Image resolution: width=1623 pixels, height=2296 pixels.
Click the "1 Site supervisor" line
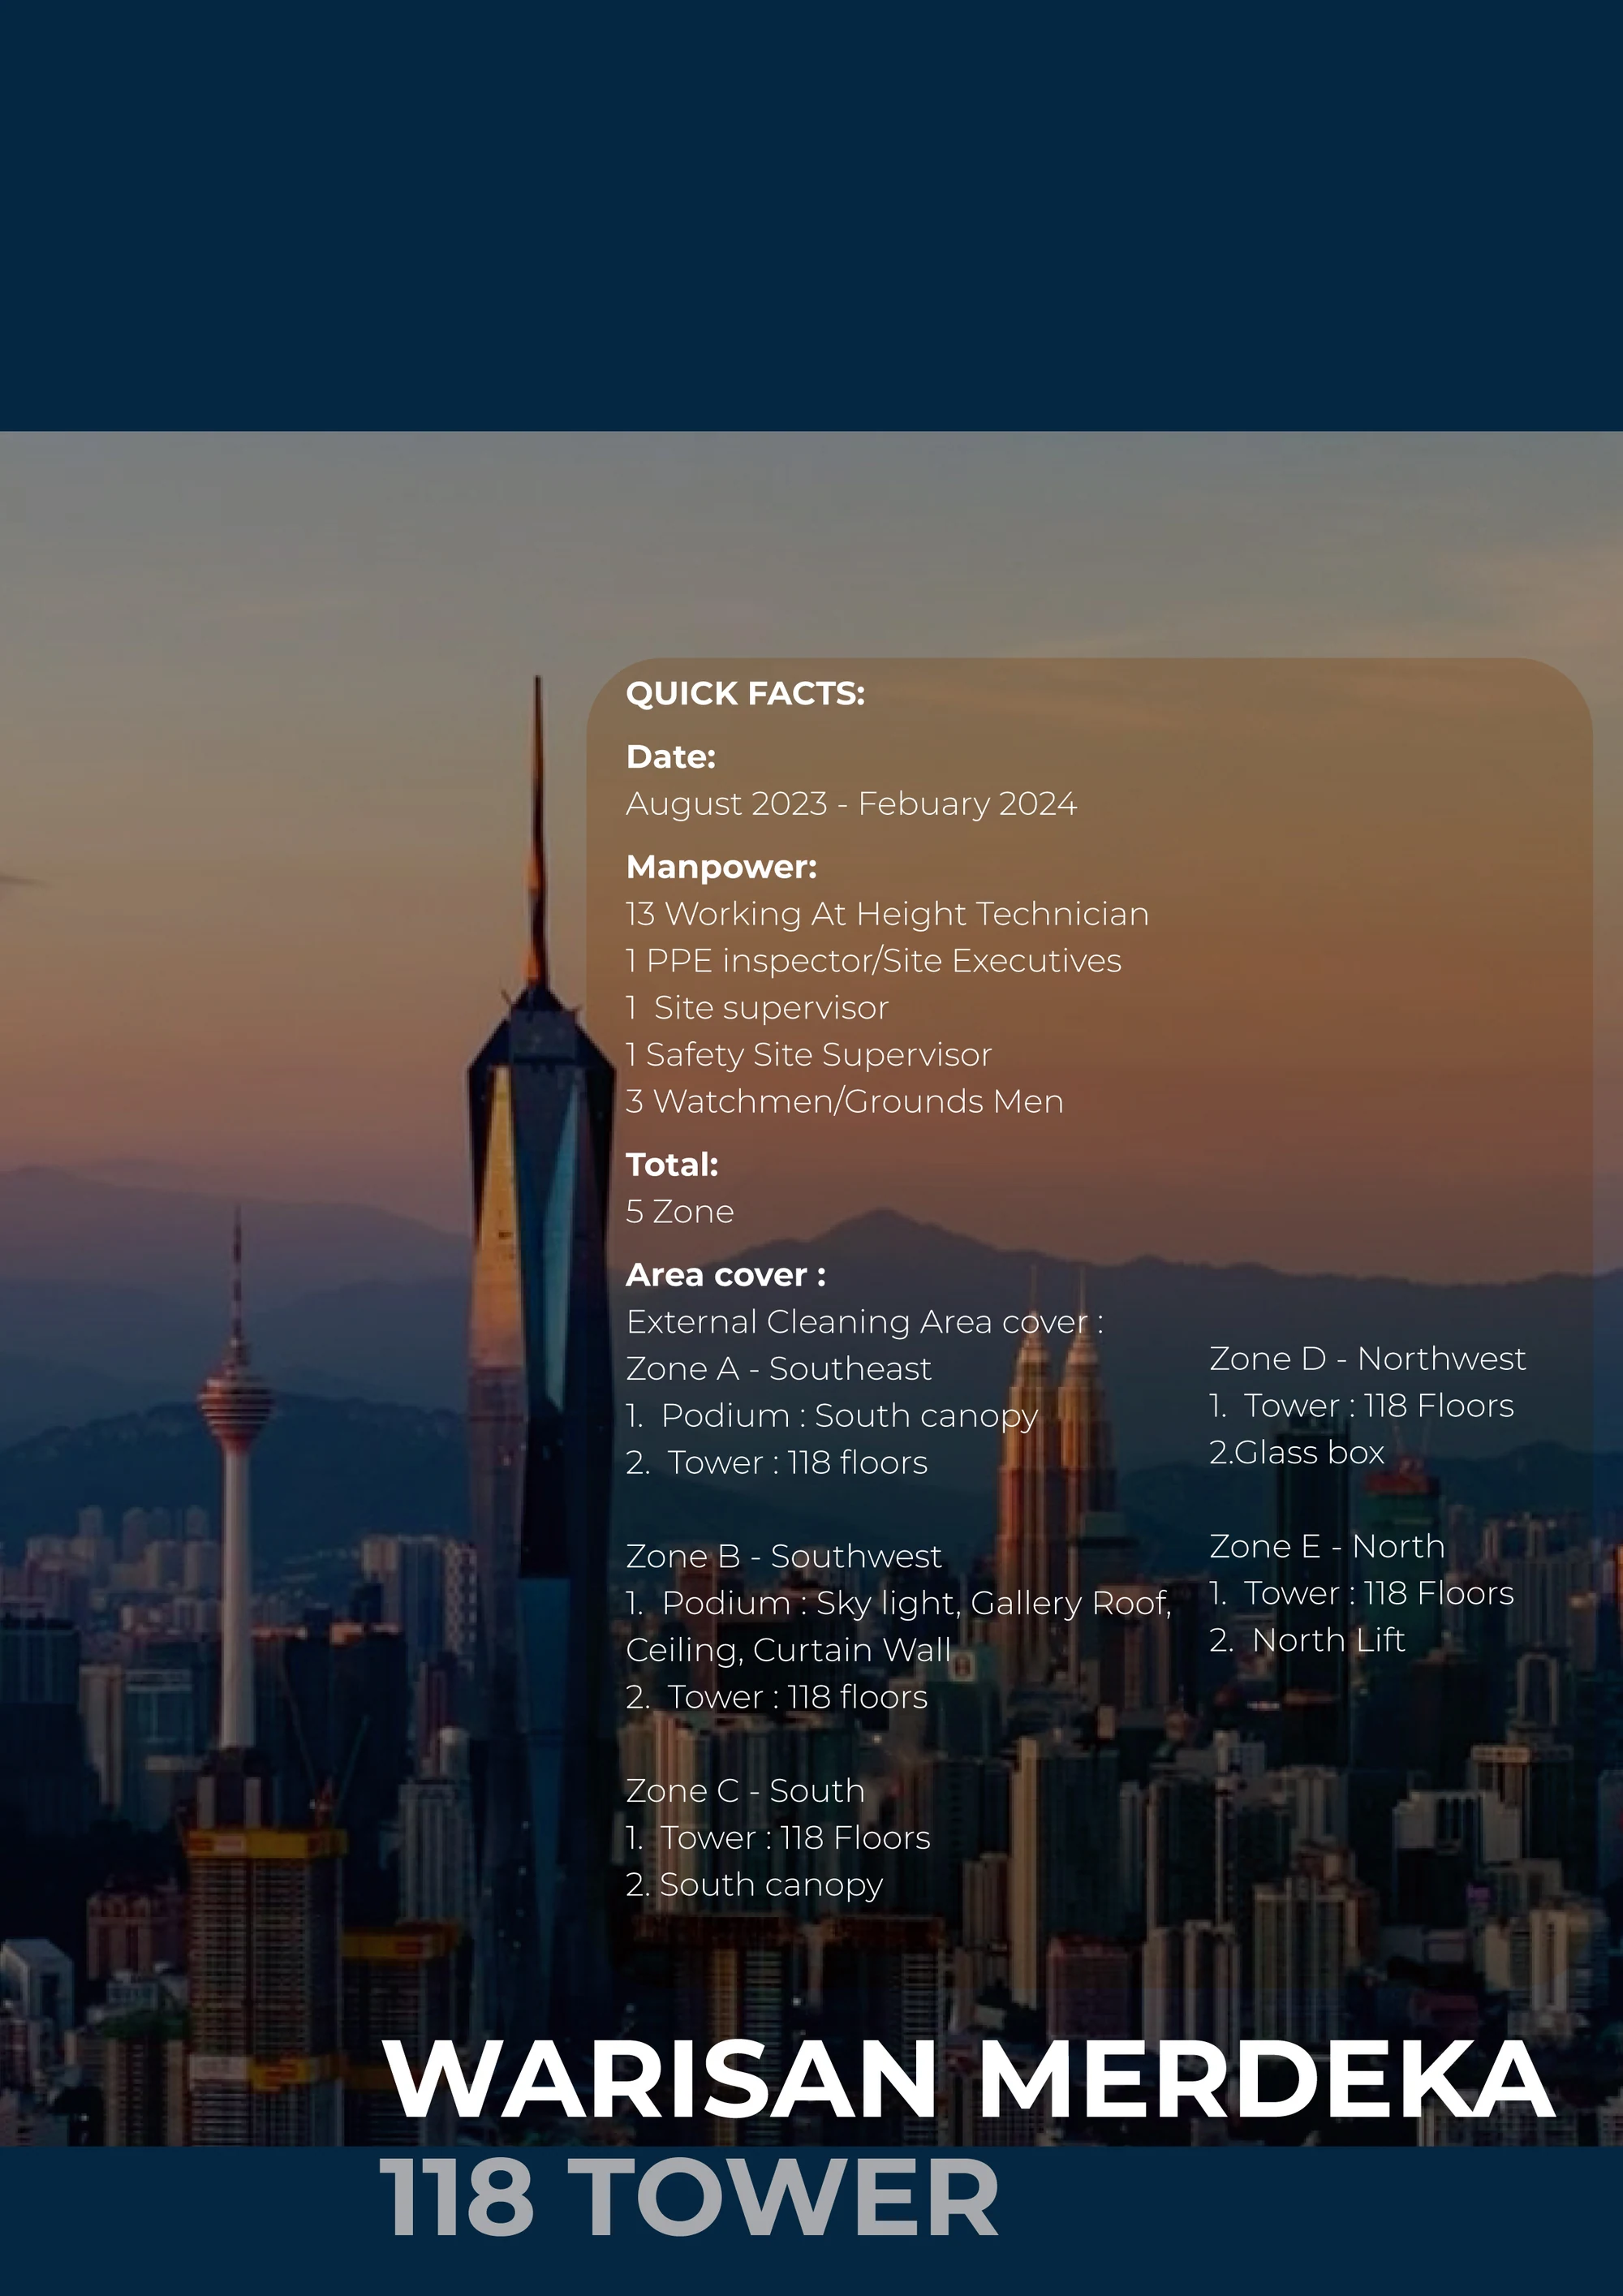tap(757, 1008)
